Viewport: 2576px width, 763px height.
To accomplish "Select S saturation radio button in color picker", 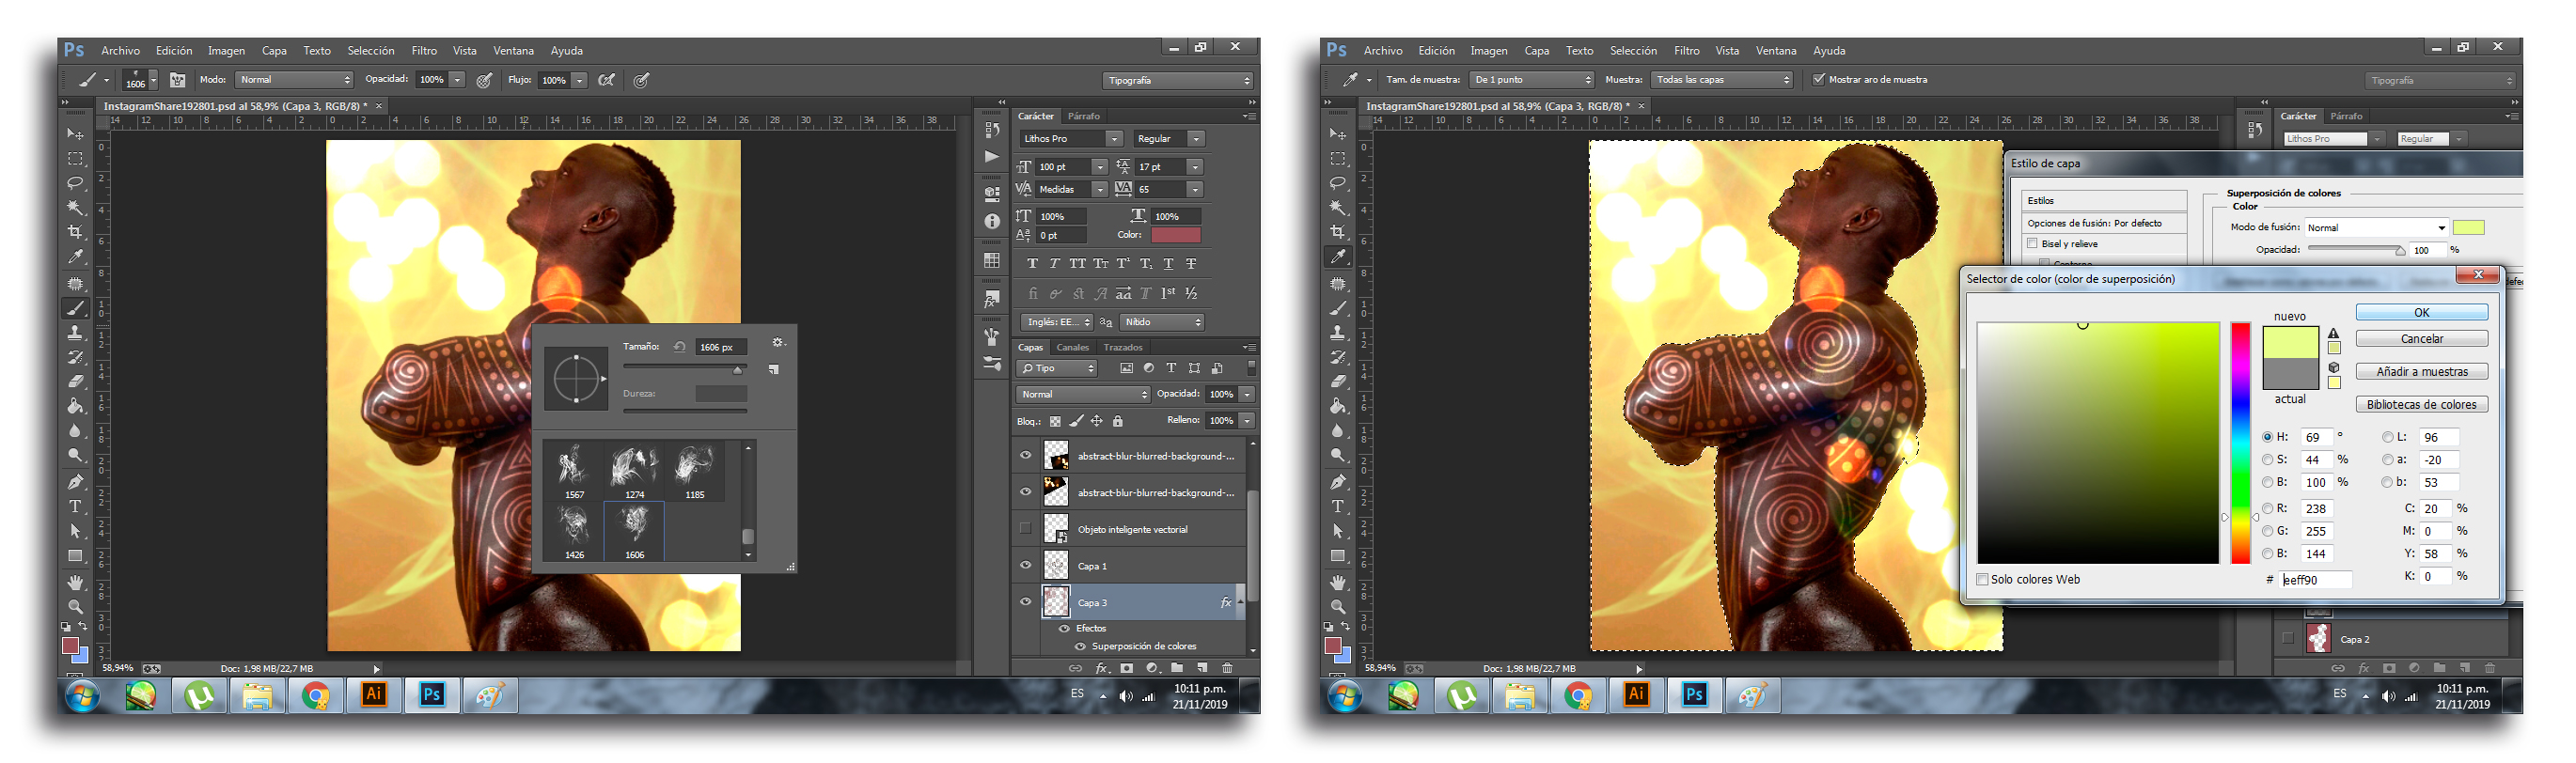I will (x=2267, y=460).
